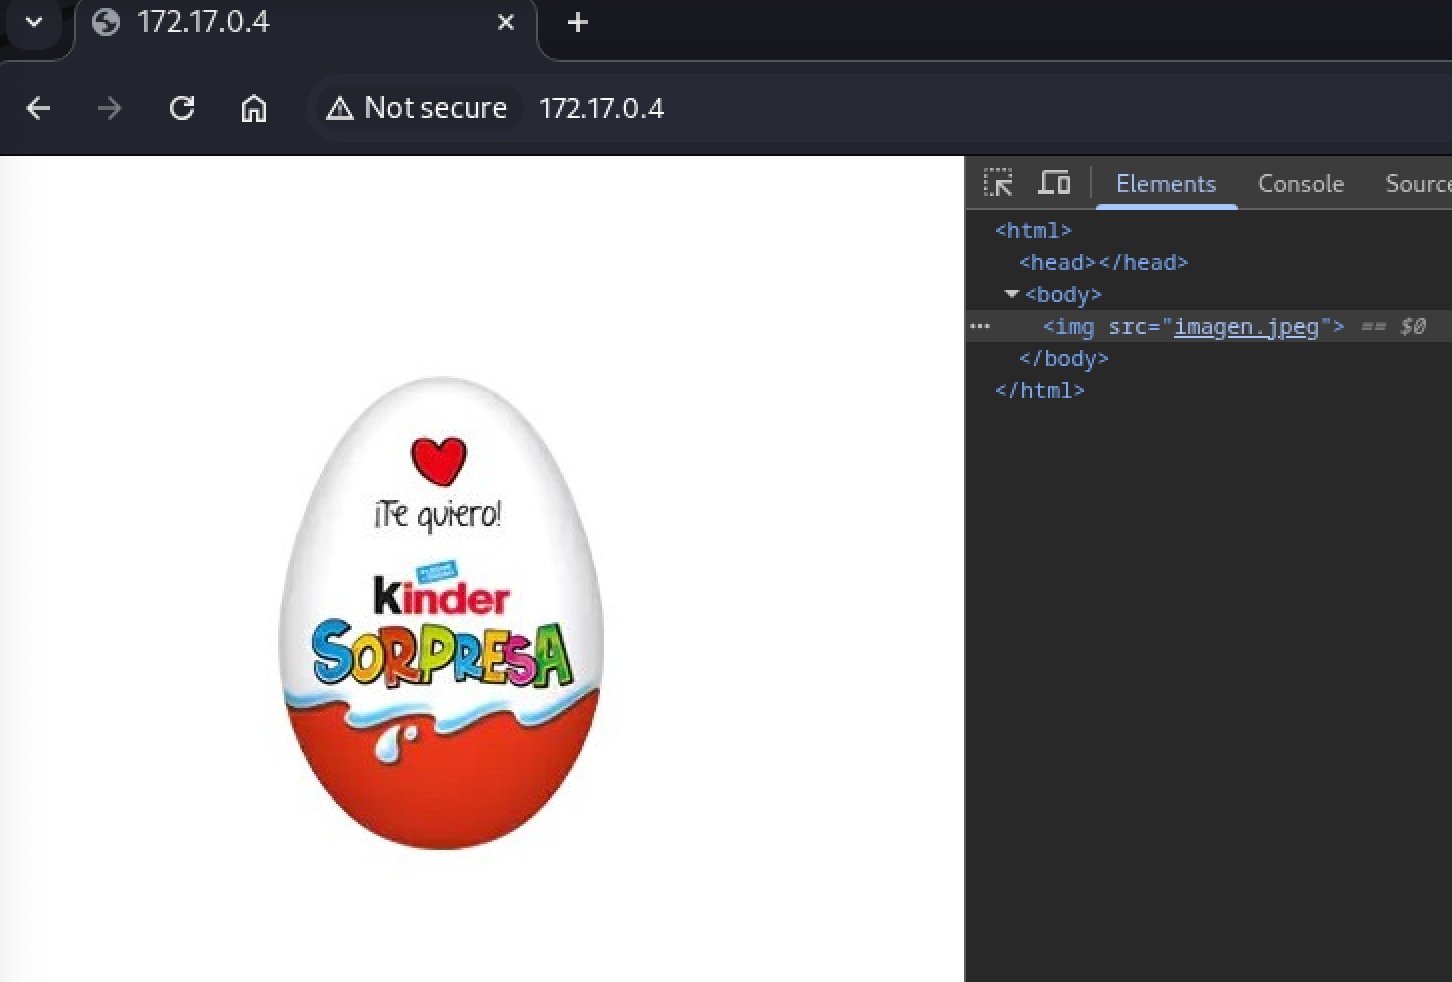Click the forward navigation arrow
This screenshot has width=1452, height=982.
pos(109,108)
